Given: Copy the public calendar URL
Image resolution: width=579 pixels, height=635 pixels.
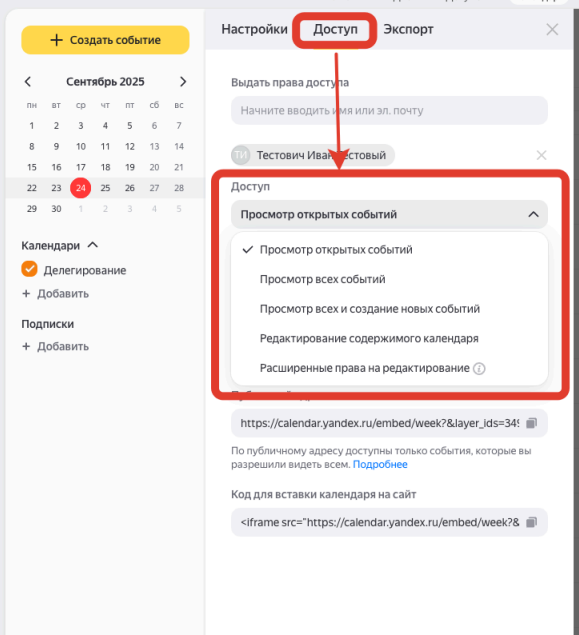Looking at the screenshot, I should (531, 423).
